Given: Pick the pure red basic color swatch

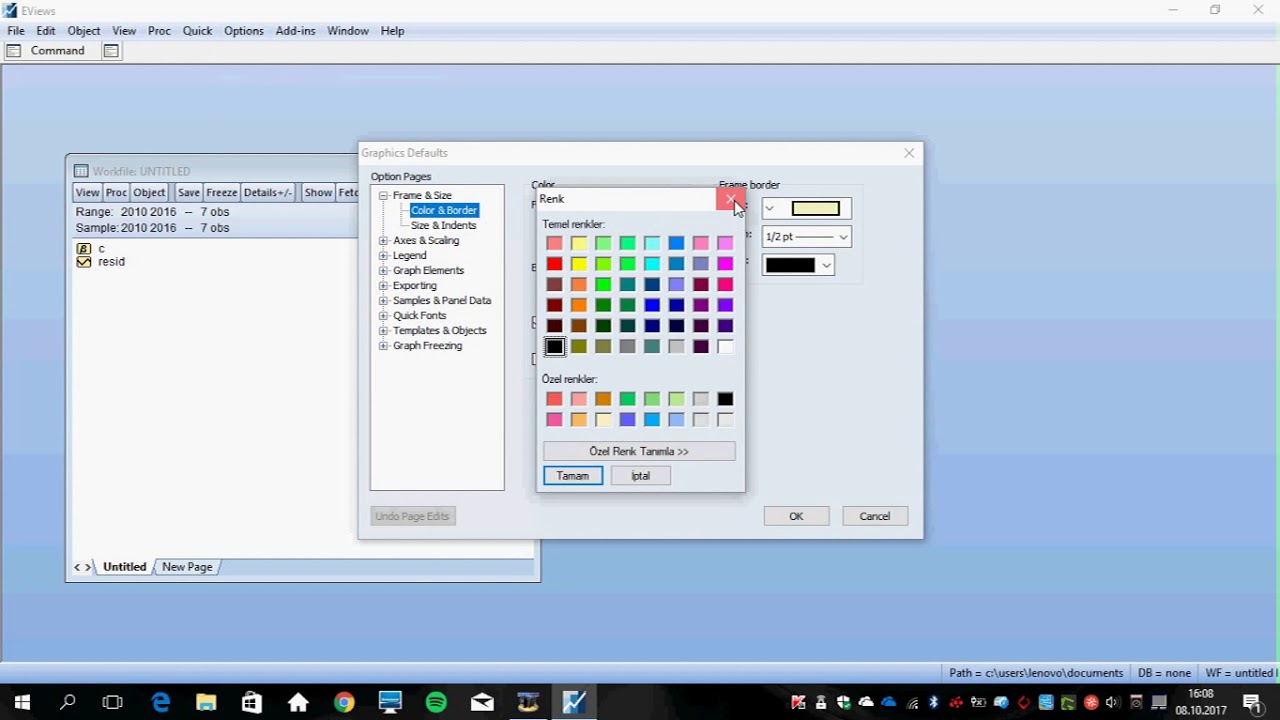Looking at the screenshot, I should (x=554, y=264).
